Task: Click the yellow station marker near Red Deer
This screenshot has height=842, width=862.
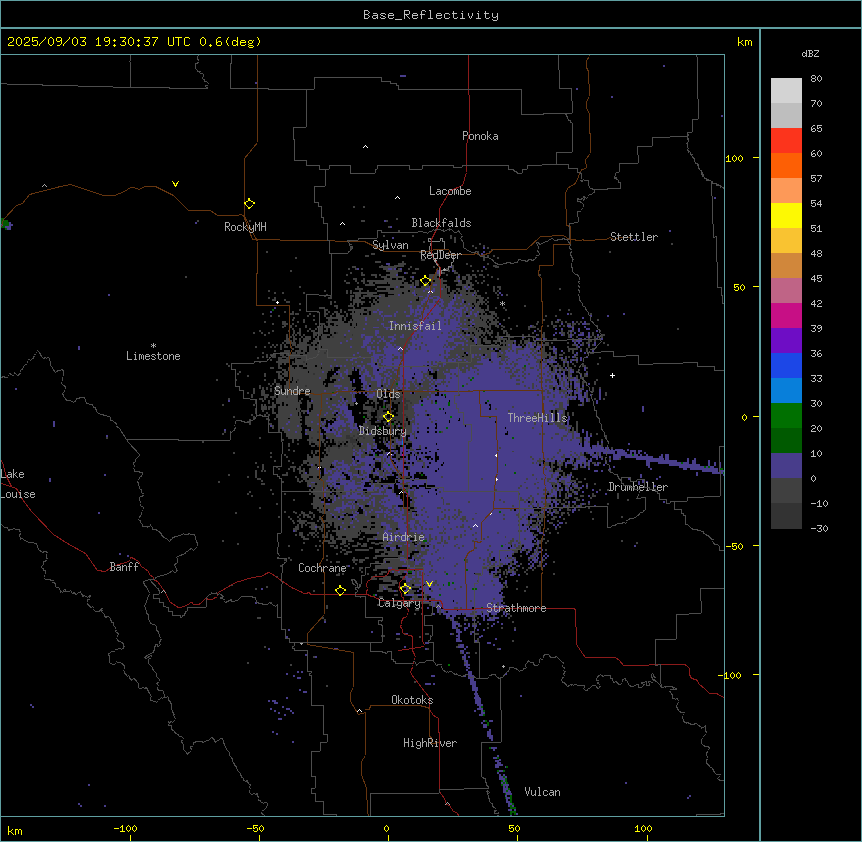Action: (x=426, y=281)
